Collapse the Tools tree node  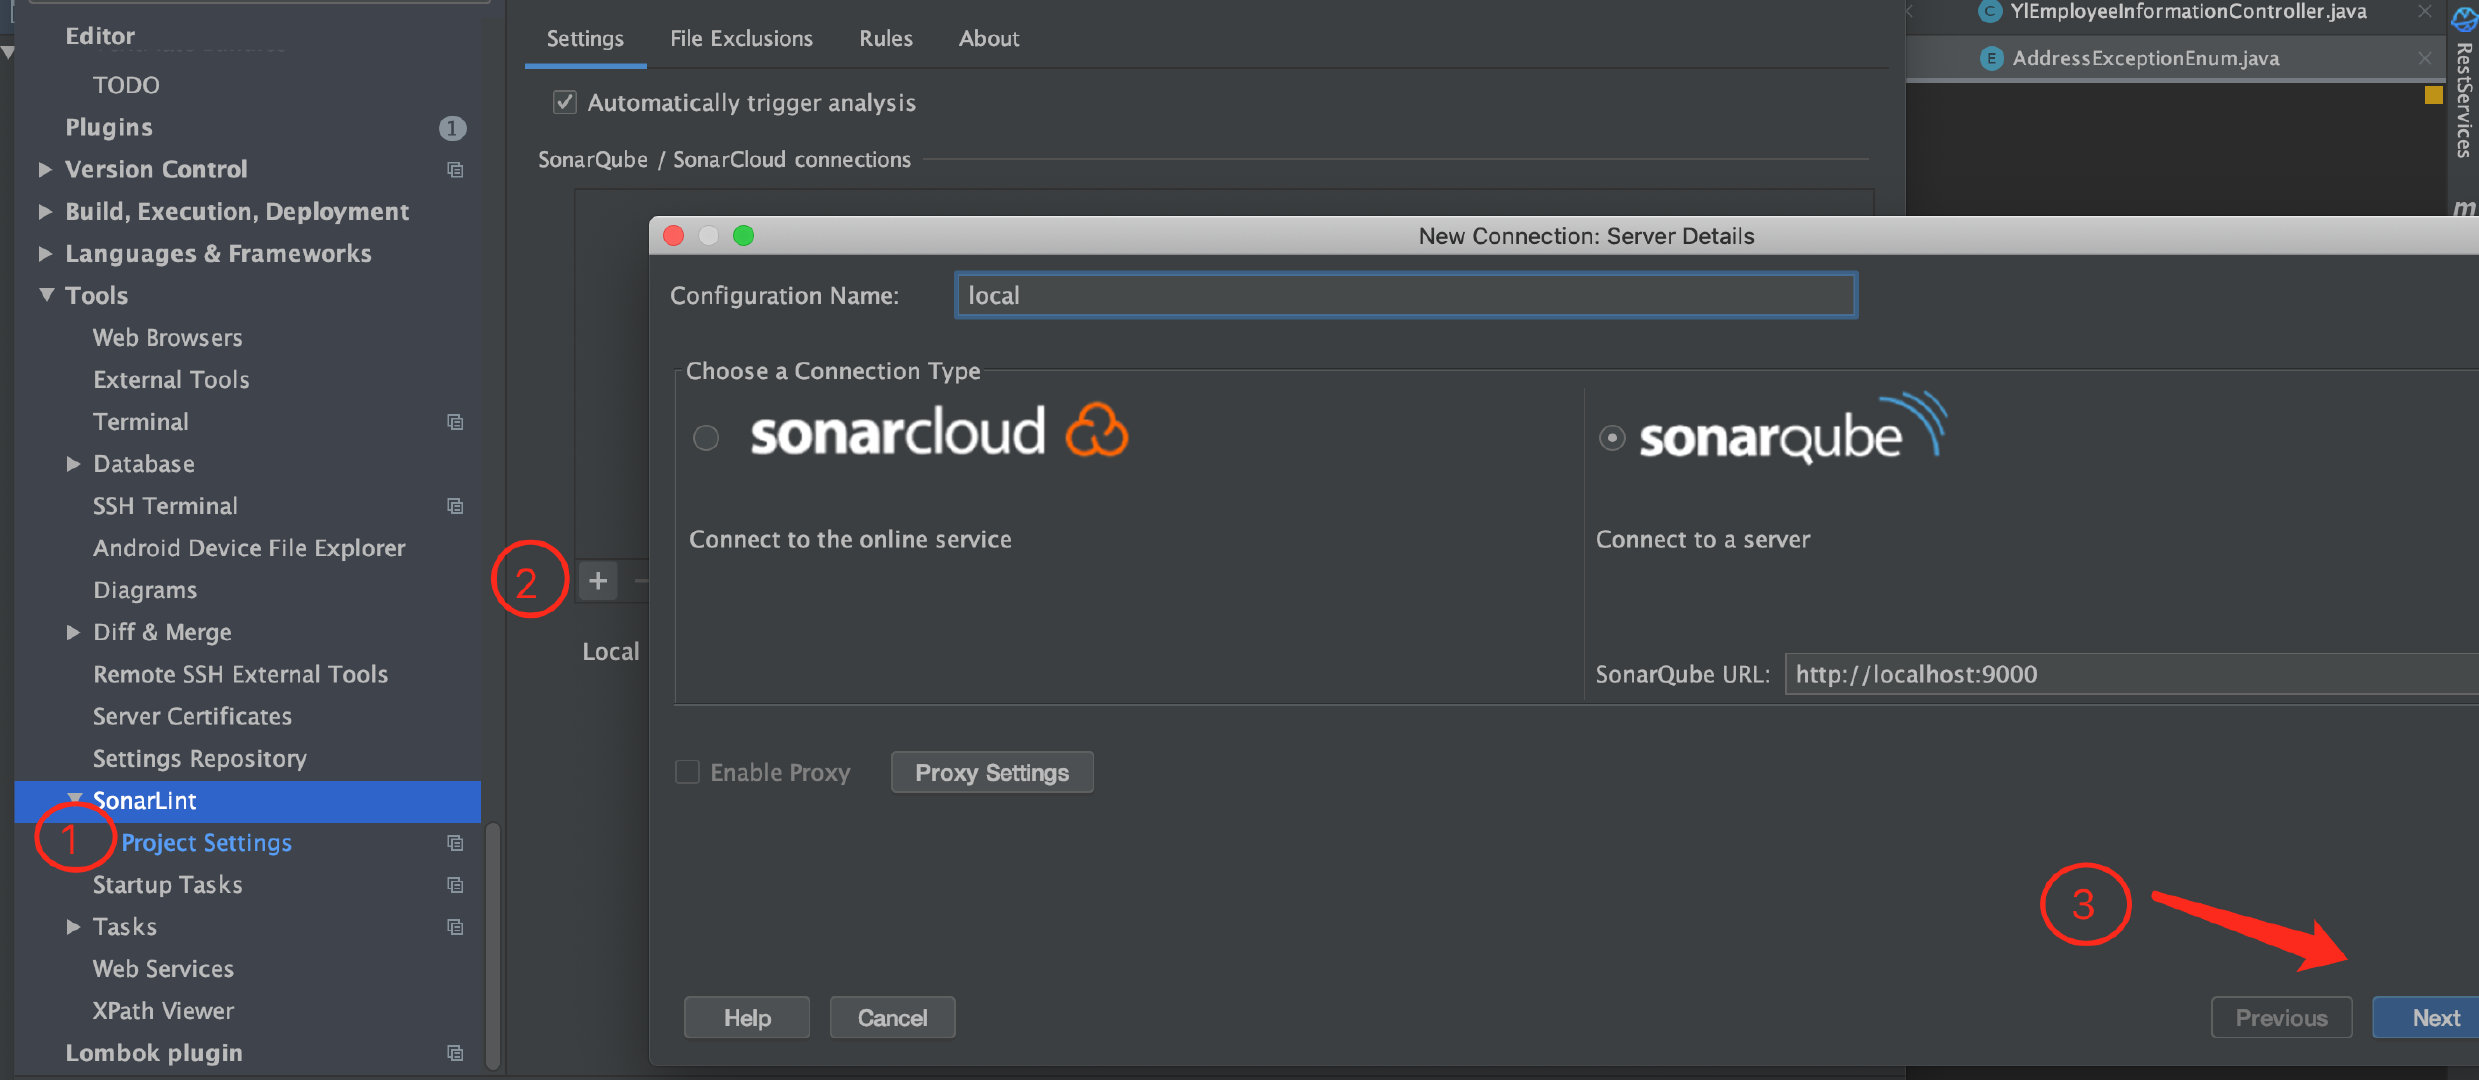point(46,295)
